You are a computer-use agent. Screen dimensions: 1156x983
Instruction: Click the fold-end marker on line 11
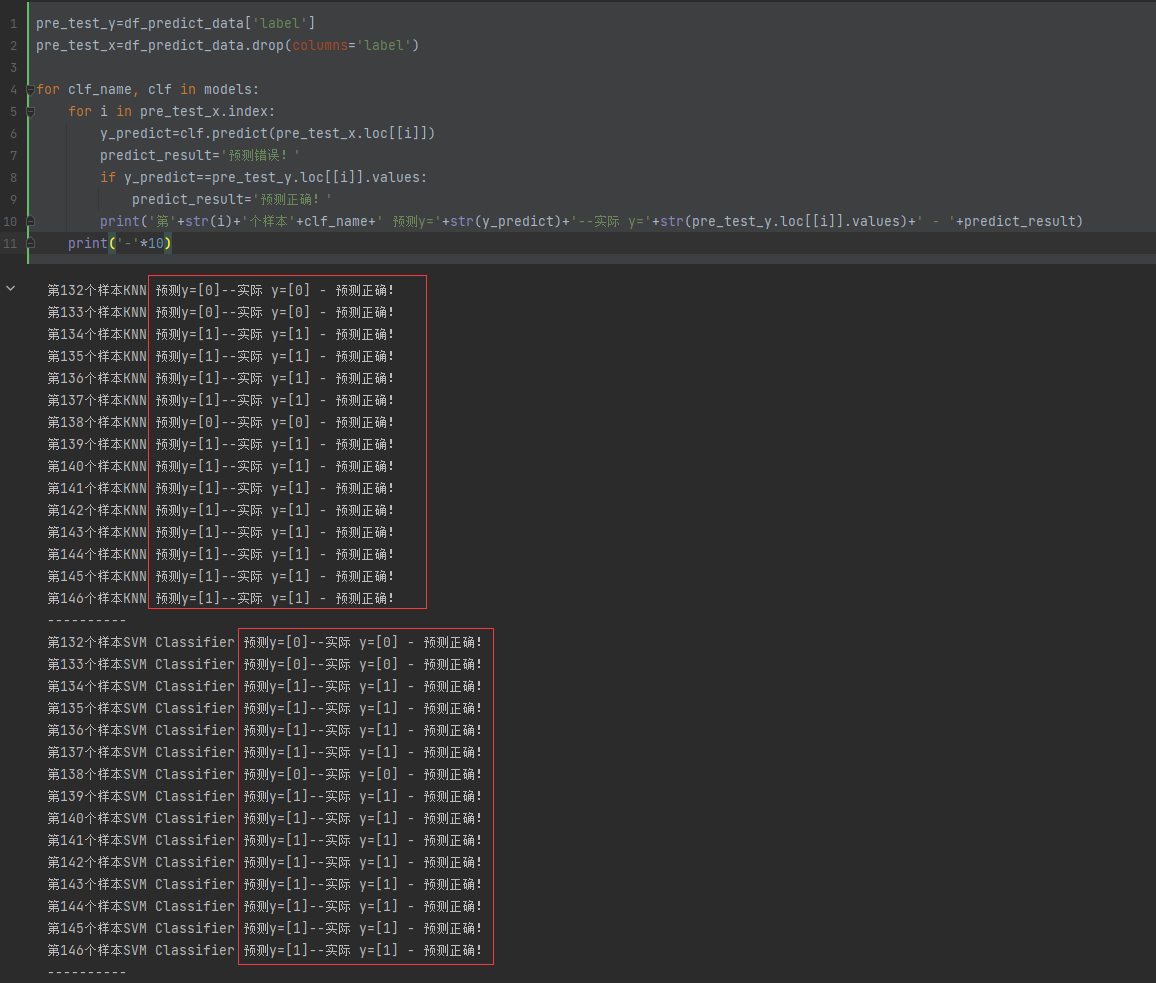(30, 244)
